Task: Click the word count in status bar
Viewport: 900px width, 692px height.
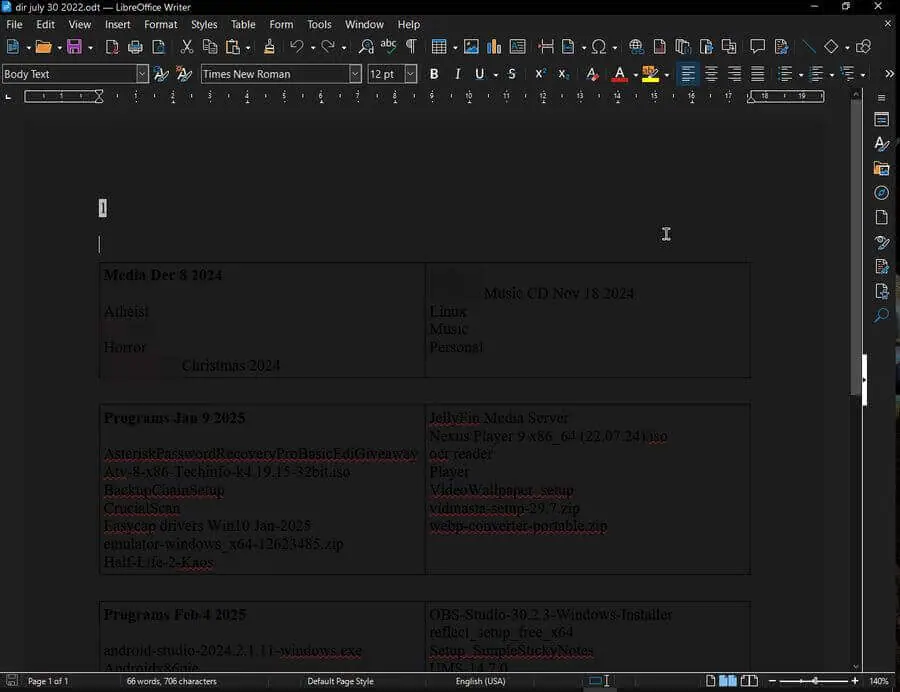Action: pos(172,681)
